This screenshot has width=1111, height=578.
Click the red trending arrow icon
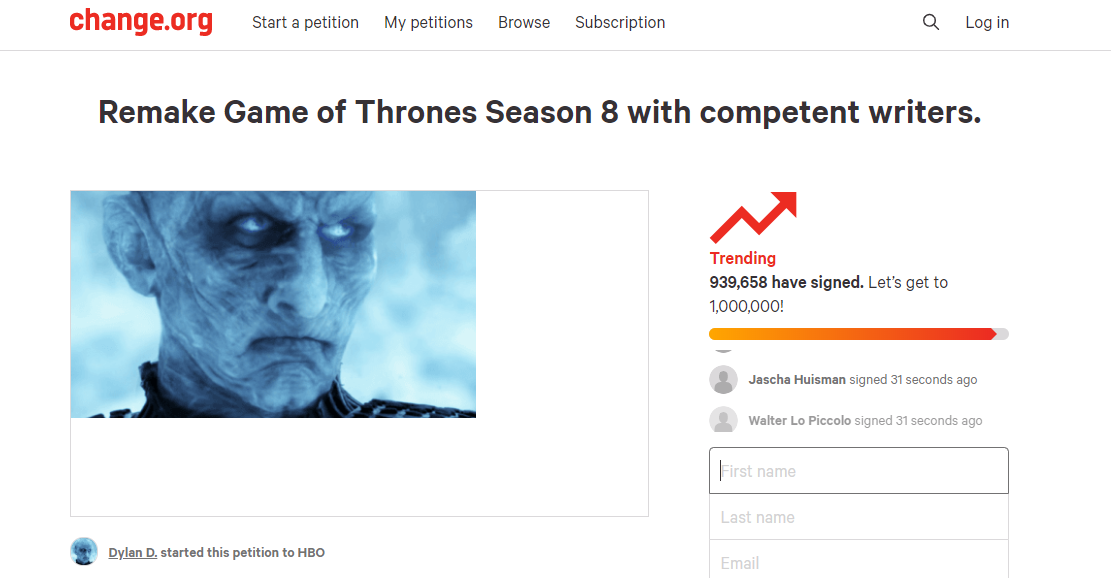(753, 217)
